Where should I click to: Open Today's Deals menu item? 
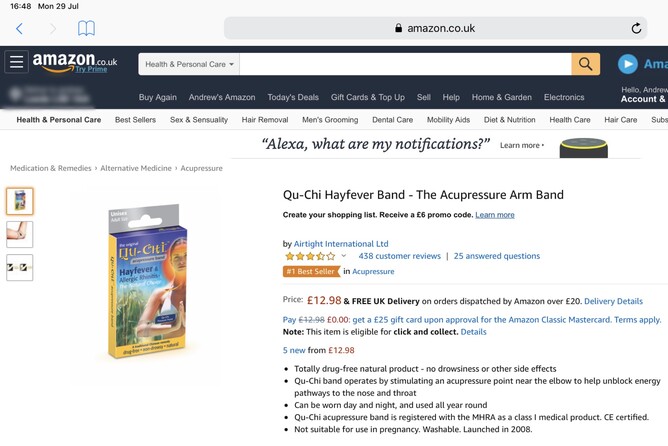click(x=293, y=97)
